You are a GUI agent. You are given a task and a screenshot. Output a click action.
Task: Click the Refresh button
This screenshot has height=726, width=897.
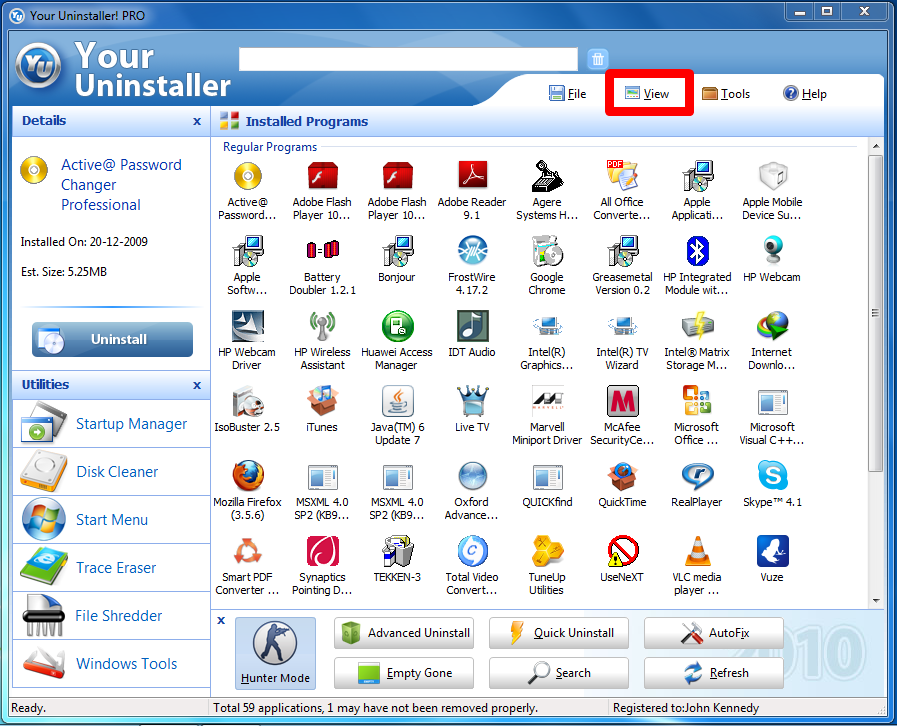714,673
